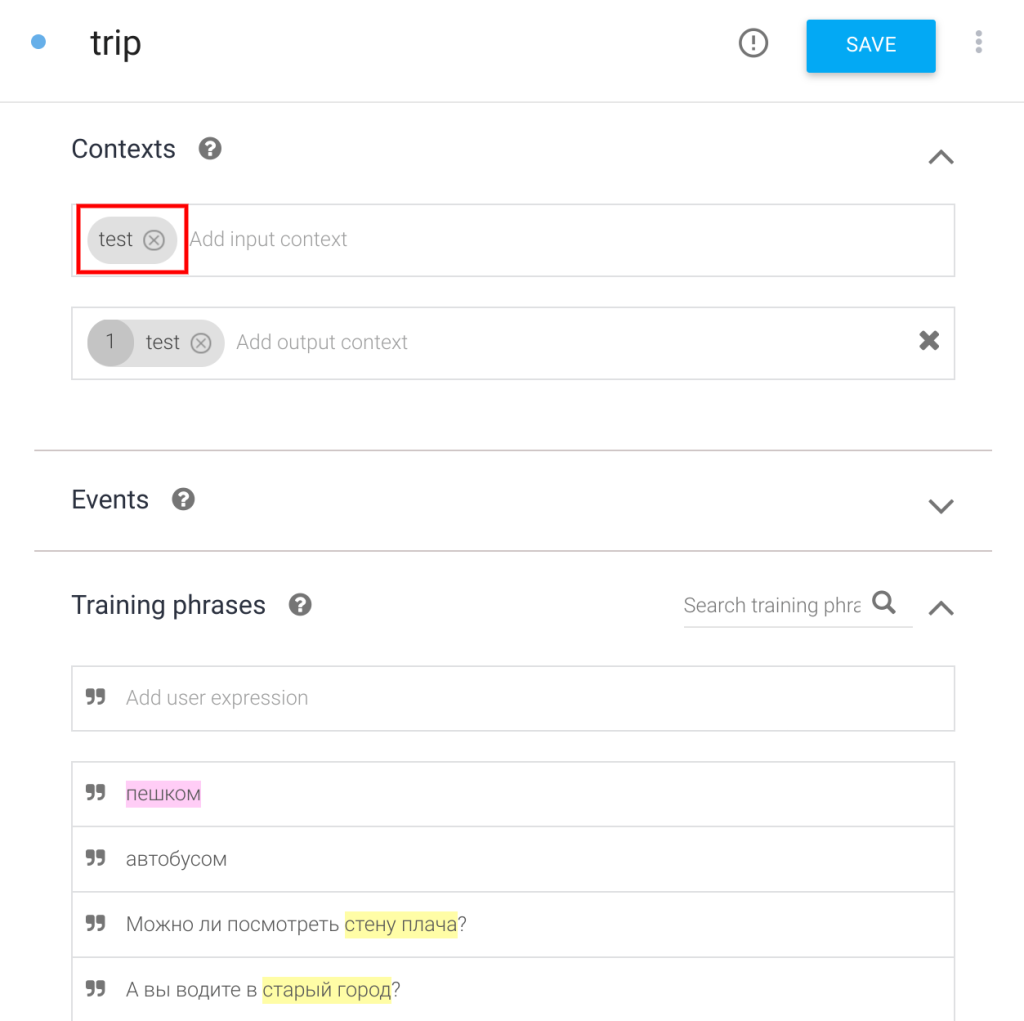This screenshot has width=1024, height=1021.
Task: Collapse the Contexts section
Action: point(941,157)
